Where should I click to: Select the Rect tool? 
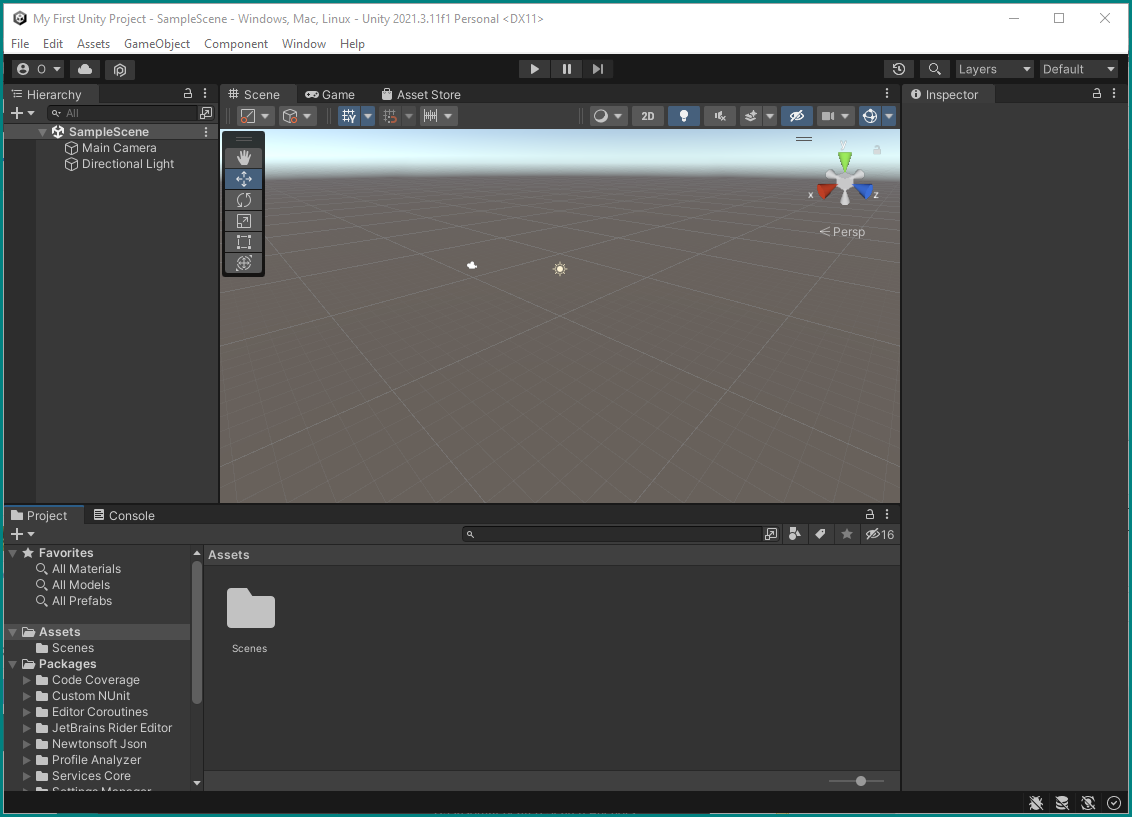244,242
